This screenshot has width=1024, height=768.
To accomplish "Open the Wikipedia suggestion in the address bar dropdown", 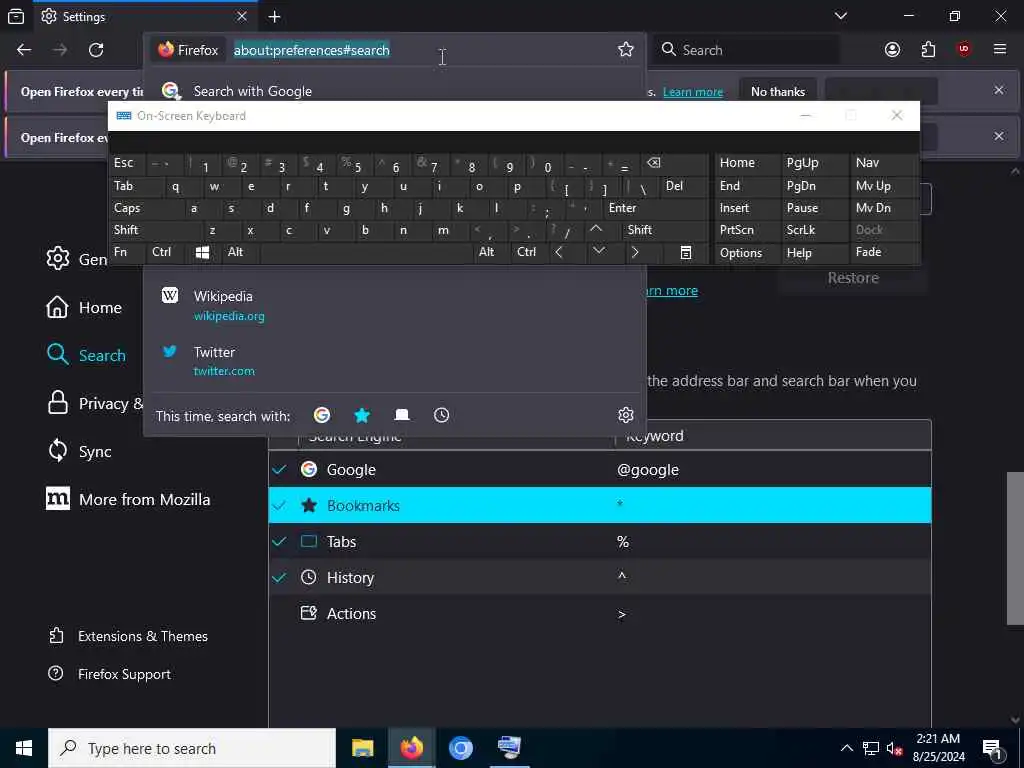I will tap(394, 306).
